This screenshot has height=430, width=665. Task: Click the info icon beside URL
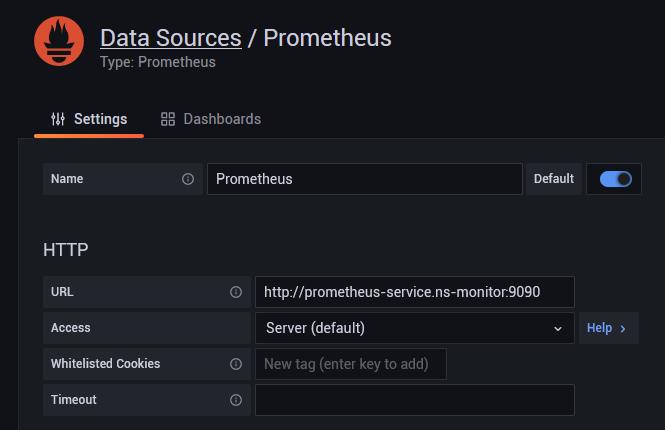tap(236, 292)
